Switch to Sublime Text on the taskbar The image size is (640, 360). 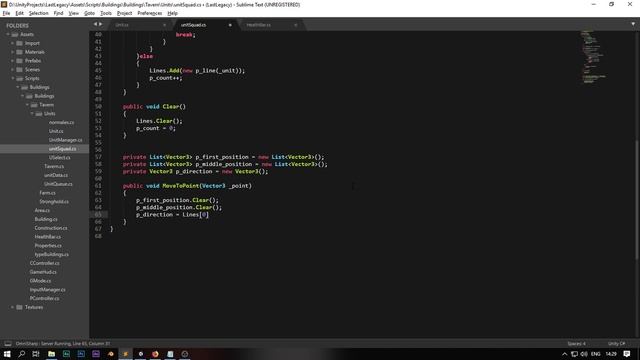tap(125, 354)
